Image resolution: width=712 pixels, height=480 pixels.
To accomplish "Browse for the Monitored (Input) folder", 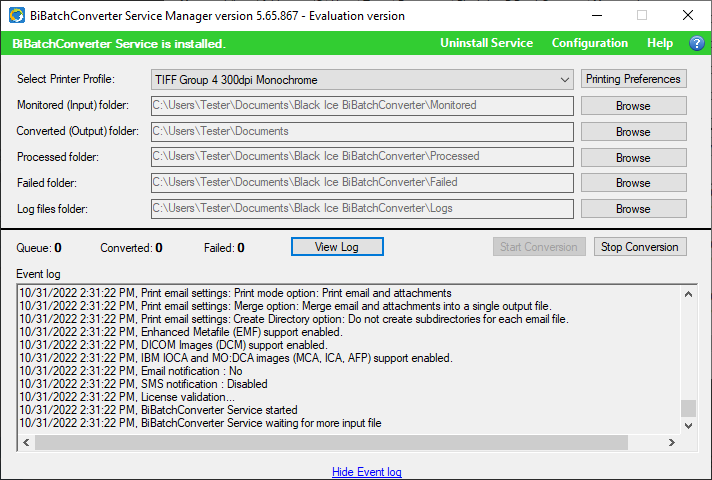I will click(633, 106).
